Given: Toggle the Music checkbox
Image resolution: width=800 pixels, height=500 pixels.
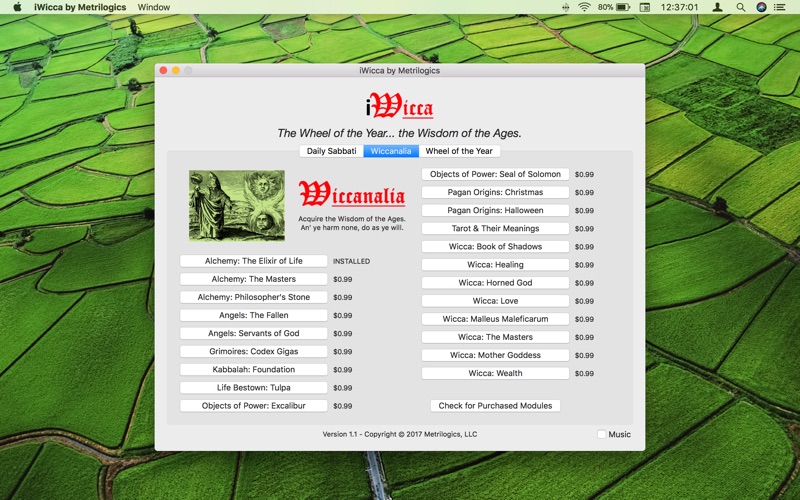Looking at the screenshot, I should click(602, 434).
